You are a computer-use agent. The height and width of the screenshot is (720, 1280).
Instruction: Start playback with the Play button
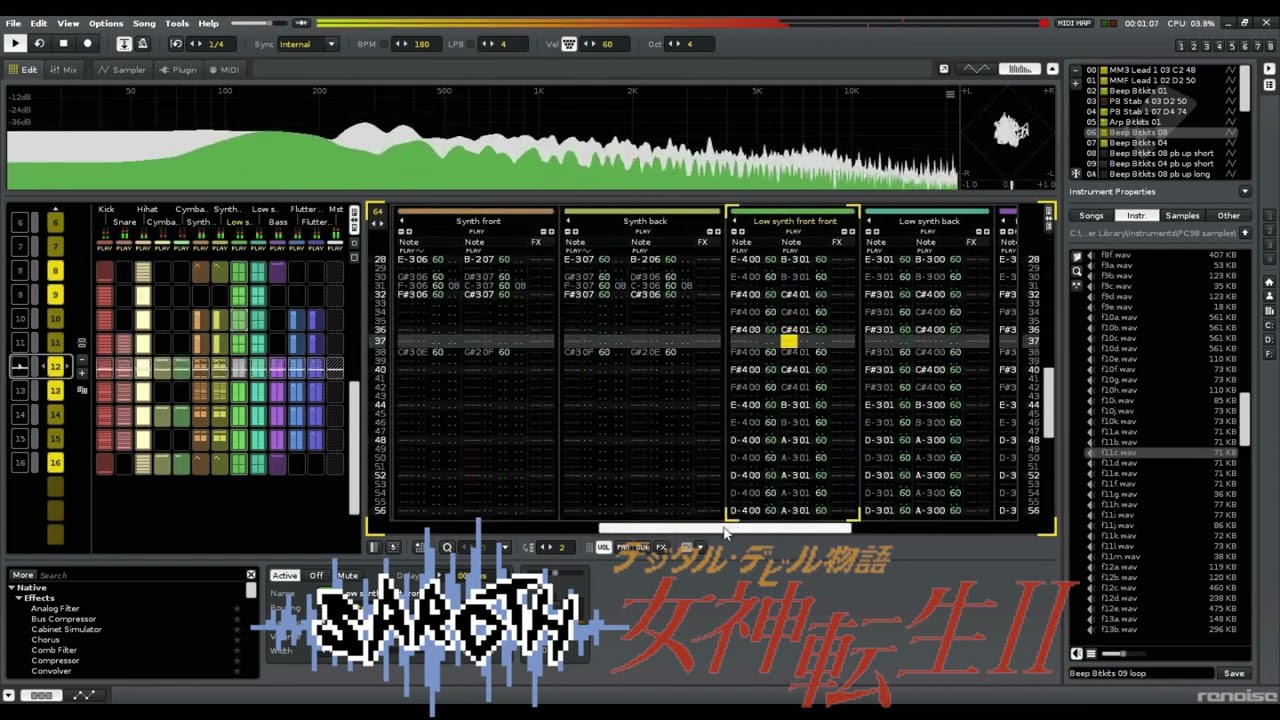(15, 43)
